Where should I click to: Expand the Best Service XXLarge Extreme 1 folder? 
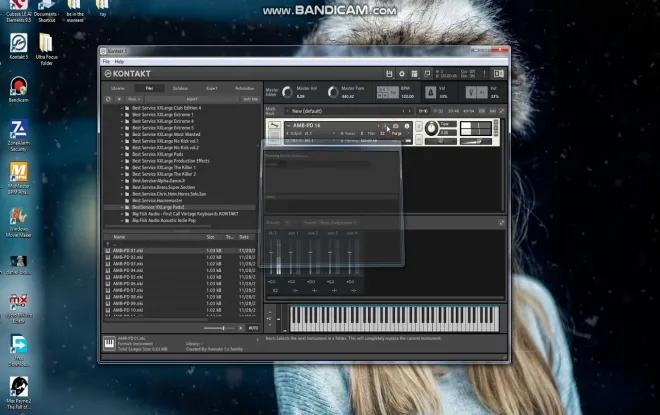coord(122,114)
